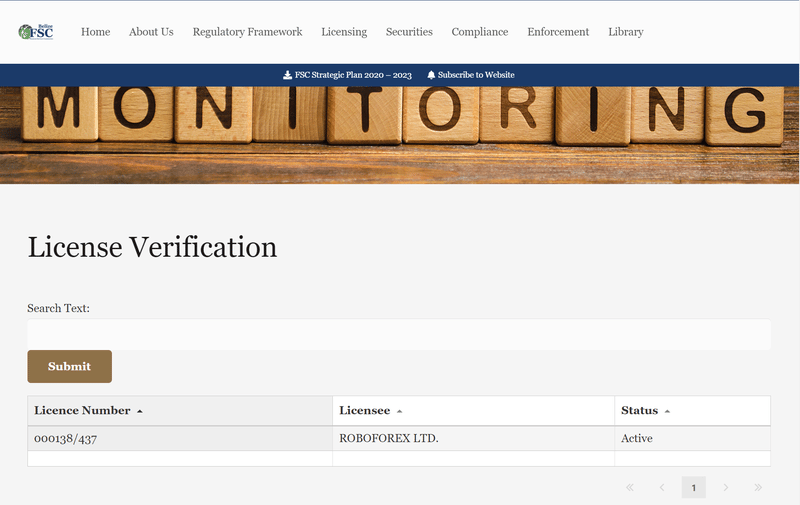Viewport: 800px width, 505px height.
Task: Sort table by Status column
Action: pos(645,411)
